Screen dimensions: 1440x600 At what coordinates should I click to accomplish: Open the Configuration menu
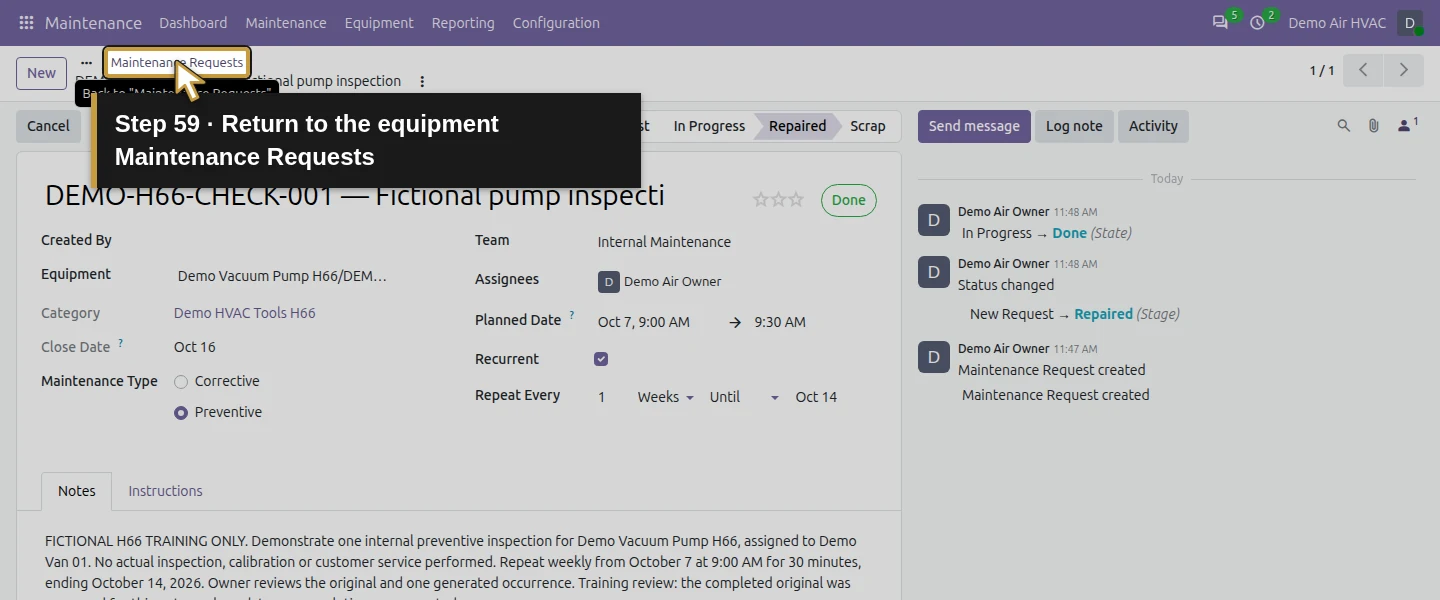coord(556,23)
